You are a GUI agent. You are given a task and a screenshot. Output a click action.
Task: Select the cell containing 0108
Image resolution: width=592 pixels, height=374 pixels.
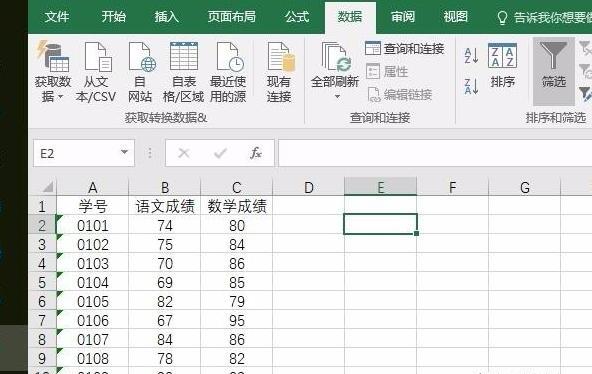coord(92,358)
